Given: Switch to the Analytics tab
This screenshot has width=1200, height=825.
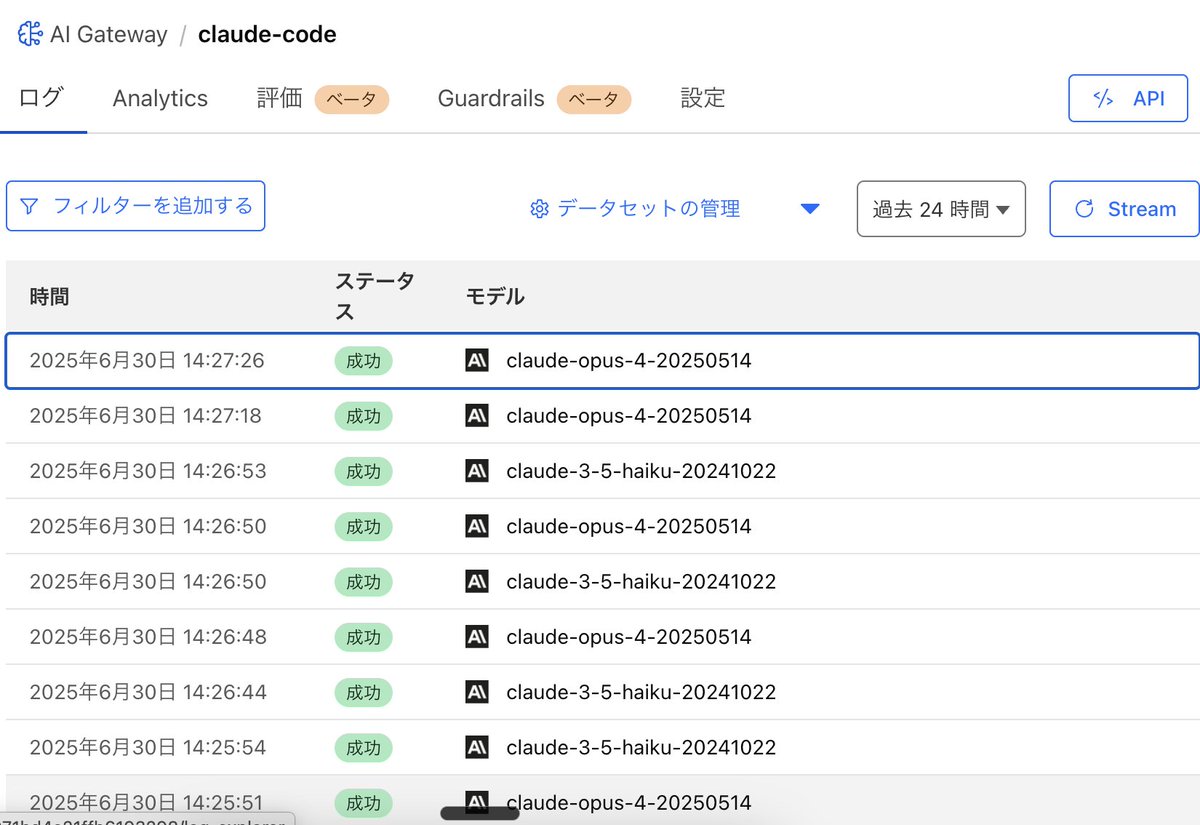Looking at the screenshot, I should click(x=160, y=98).
